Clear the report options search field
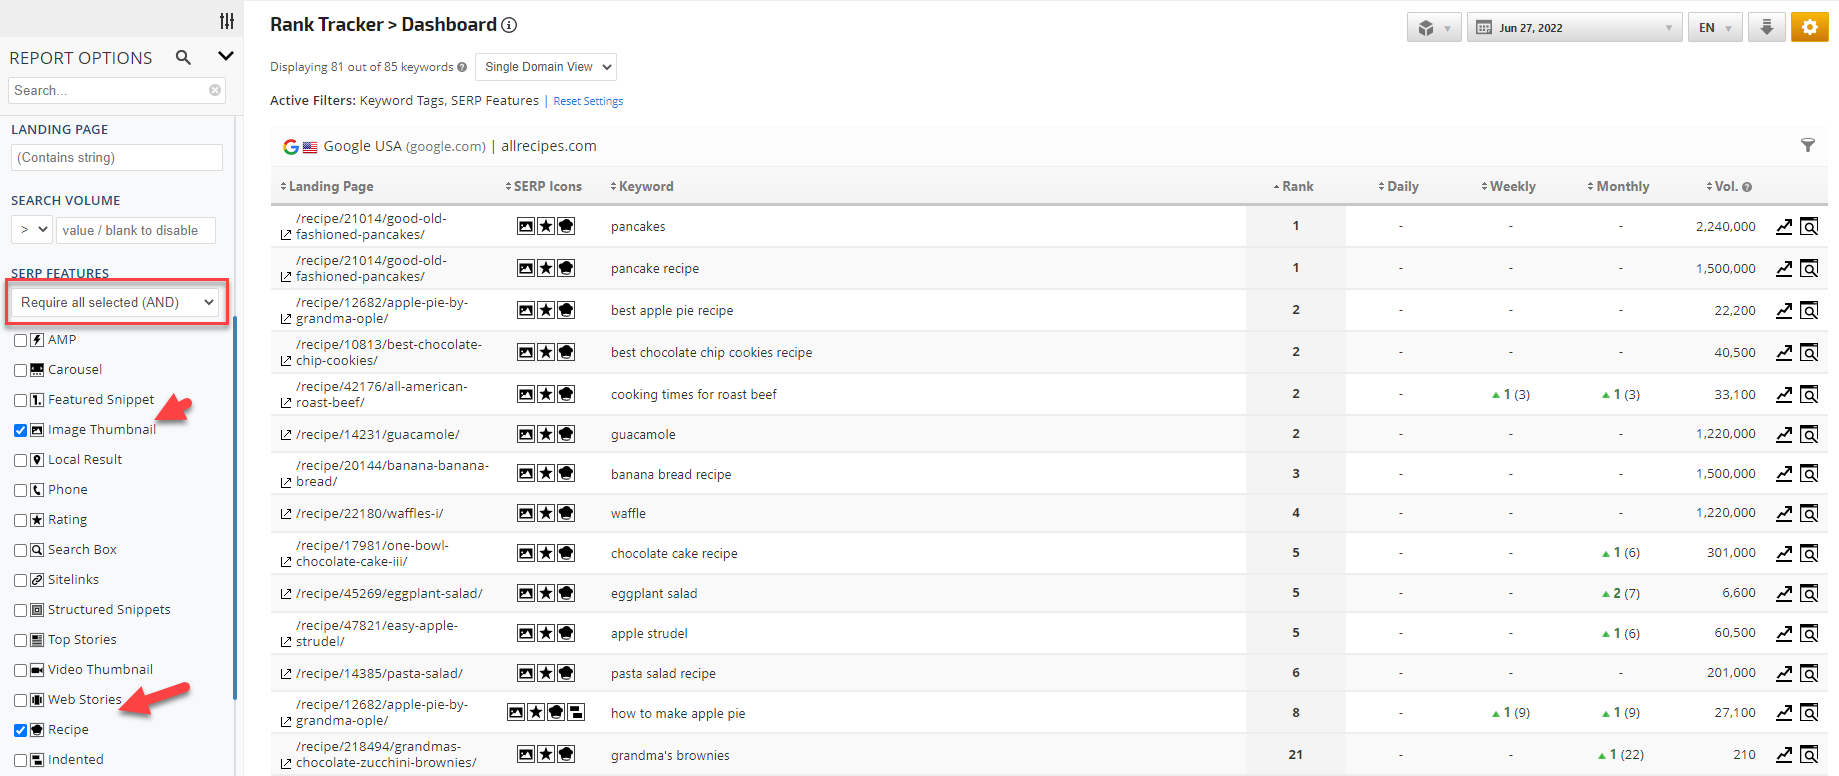 pos(215,90)
